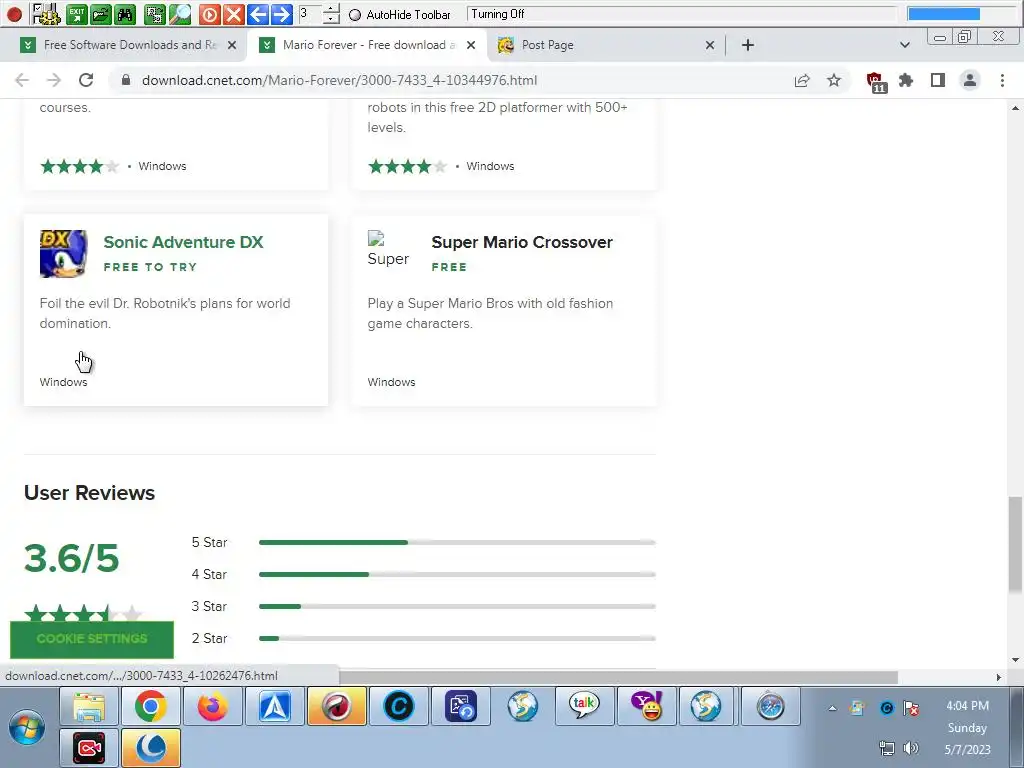This screenshot has width=1024, height=768.
Task: Close the Free Software Downloads tab
Action: [x=232, y=45]
